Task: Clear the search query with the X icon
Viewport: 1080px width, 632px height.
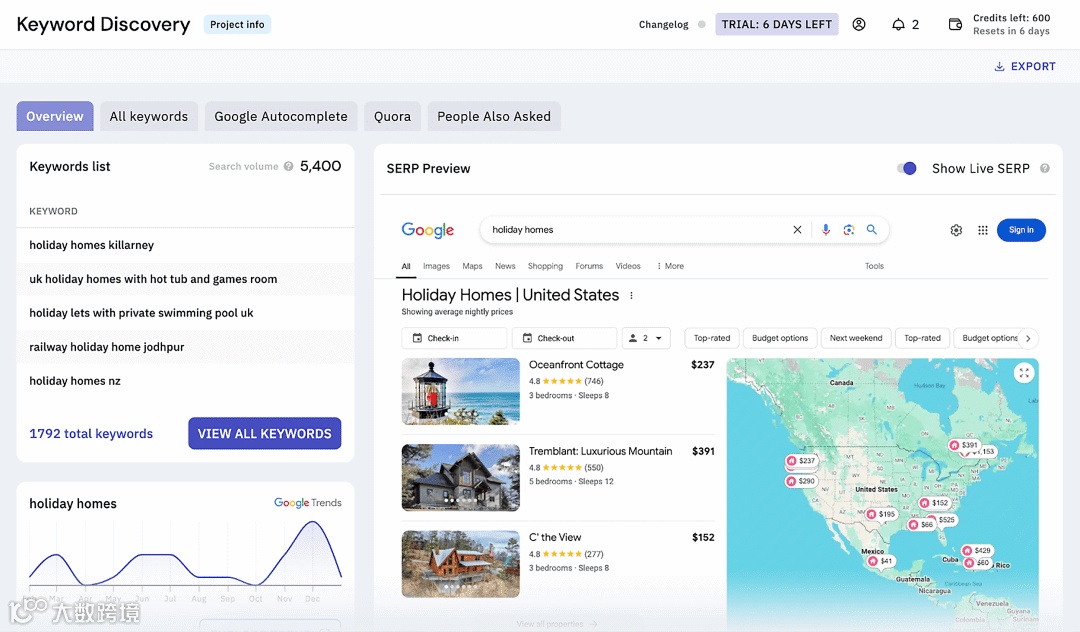Action: pyautogui.click(x=797, y=230)
